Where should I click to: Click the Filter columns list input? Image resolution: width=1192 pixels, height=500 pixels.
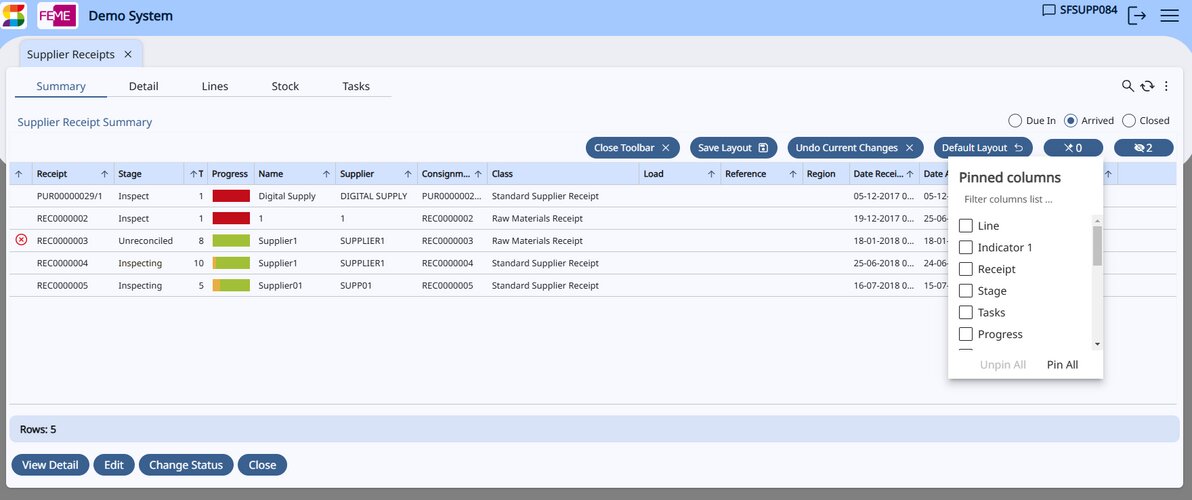click(1025, 200)
